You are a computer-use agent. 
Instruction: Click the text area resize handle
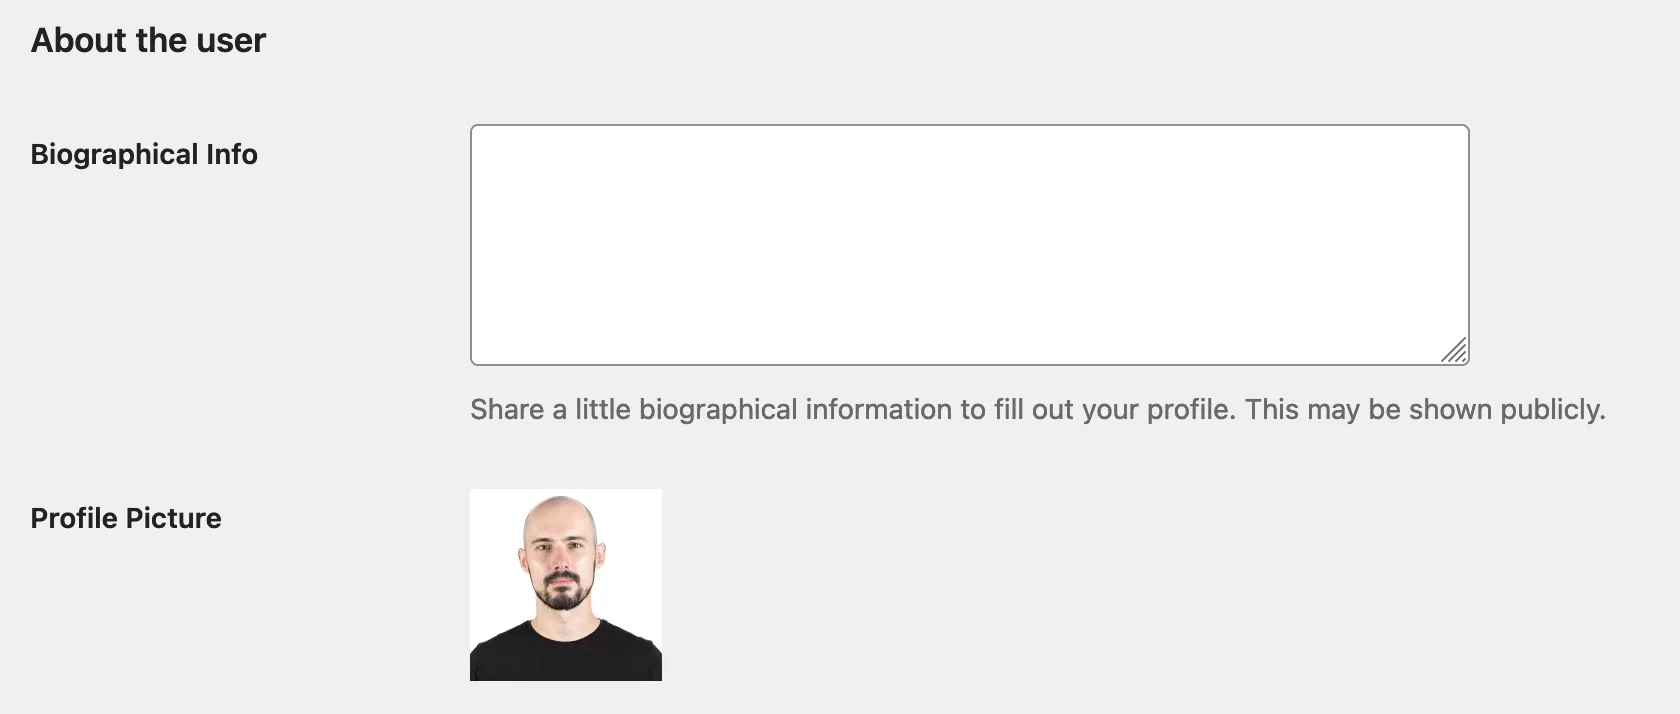tap(1455, 351)
